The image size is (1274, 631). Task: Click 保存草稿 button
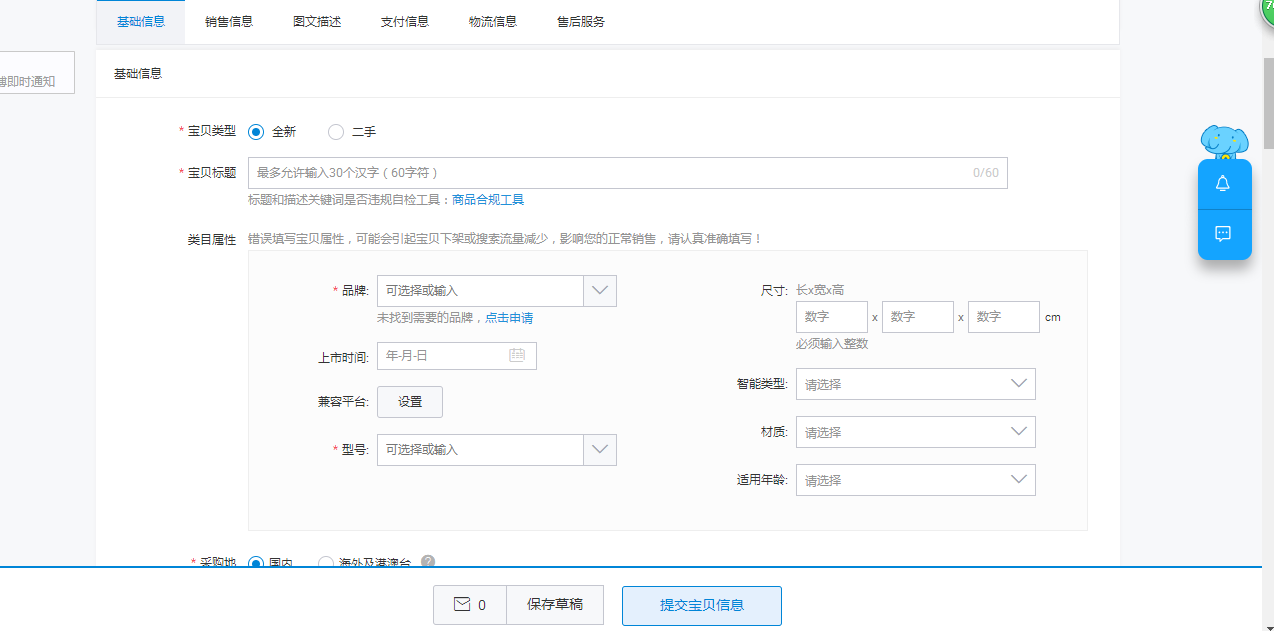[x=555, y=605]
